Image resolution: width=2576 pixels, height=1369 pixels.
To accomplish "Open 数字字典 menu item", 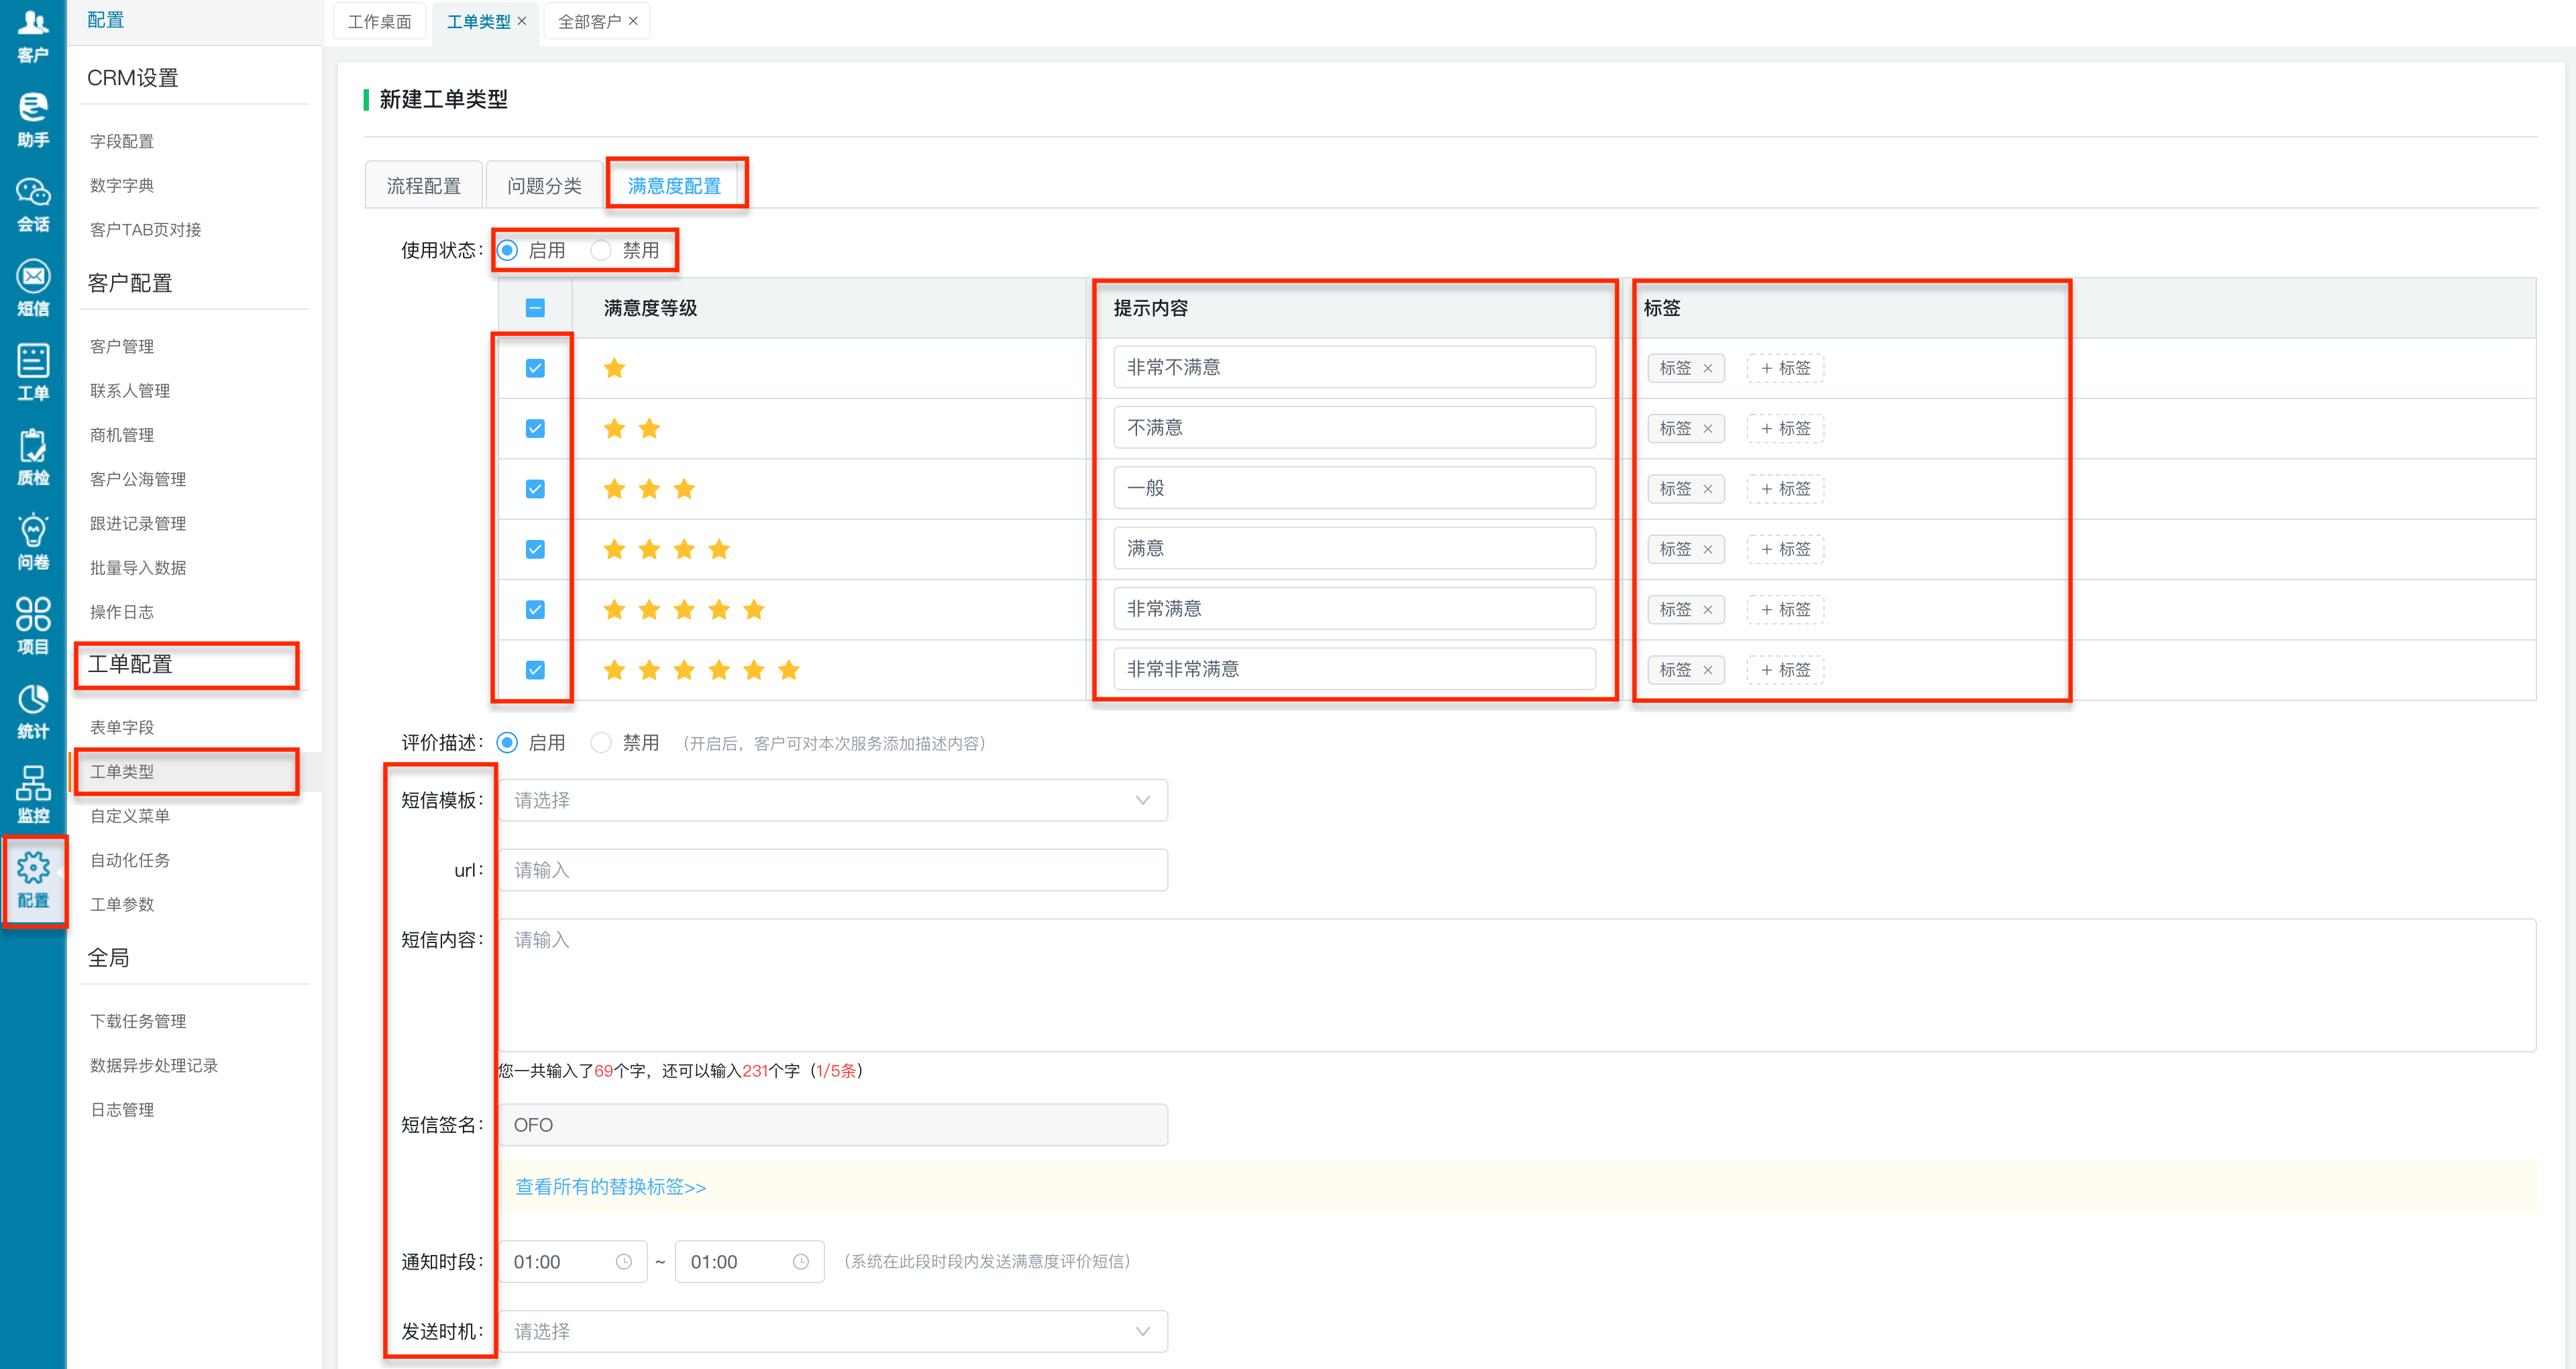I will pos(122,185).
